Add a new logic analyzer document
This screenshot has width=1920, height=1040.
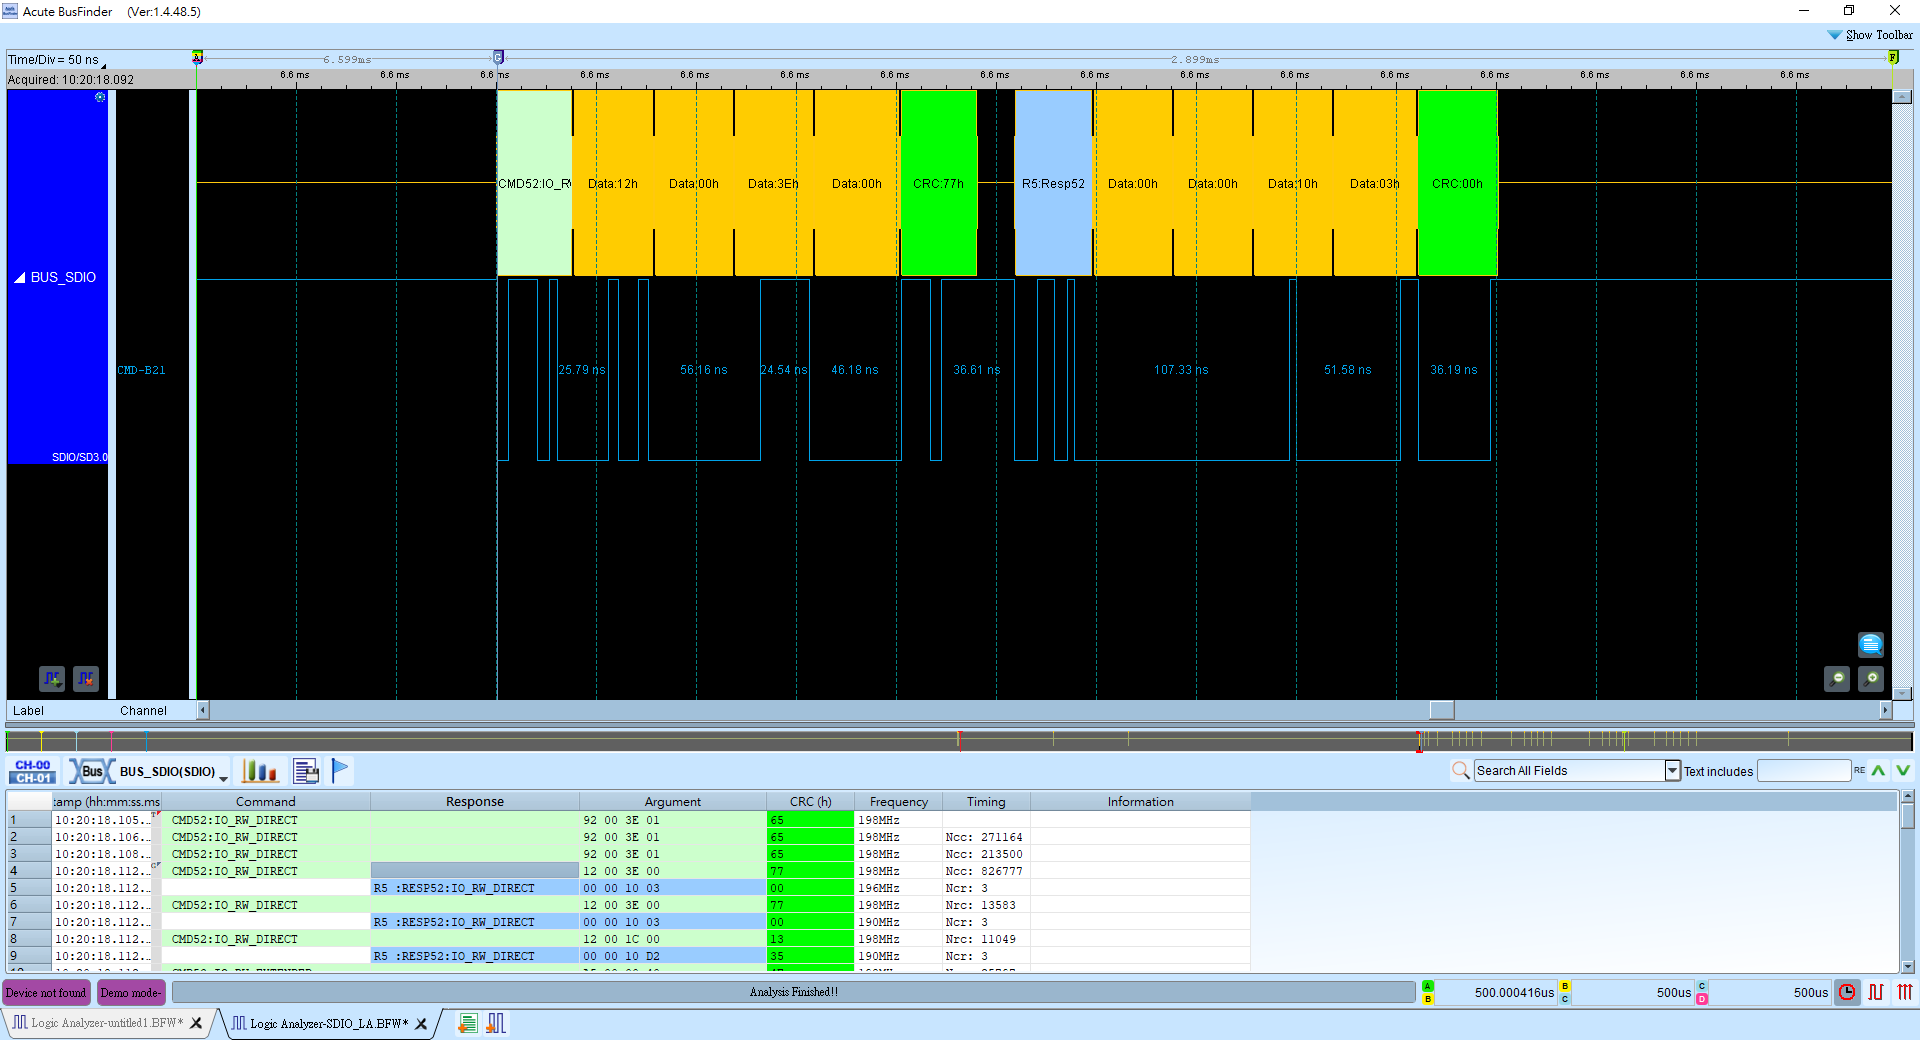[496, 1023]
